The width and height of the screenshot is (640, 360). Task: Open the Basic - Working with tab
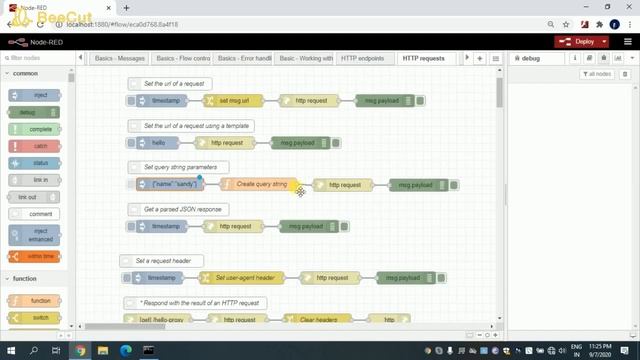click(304, 59)
